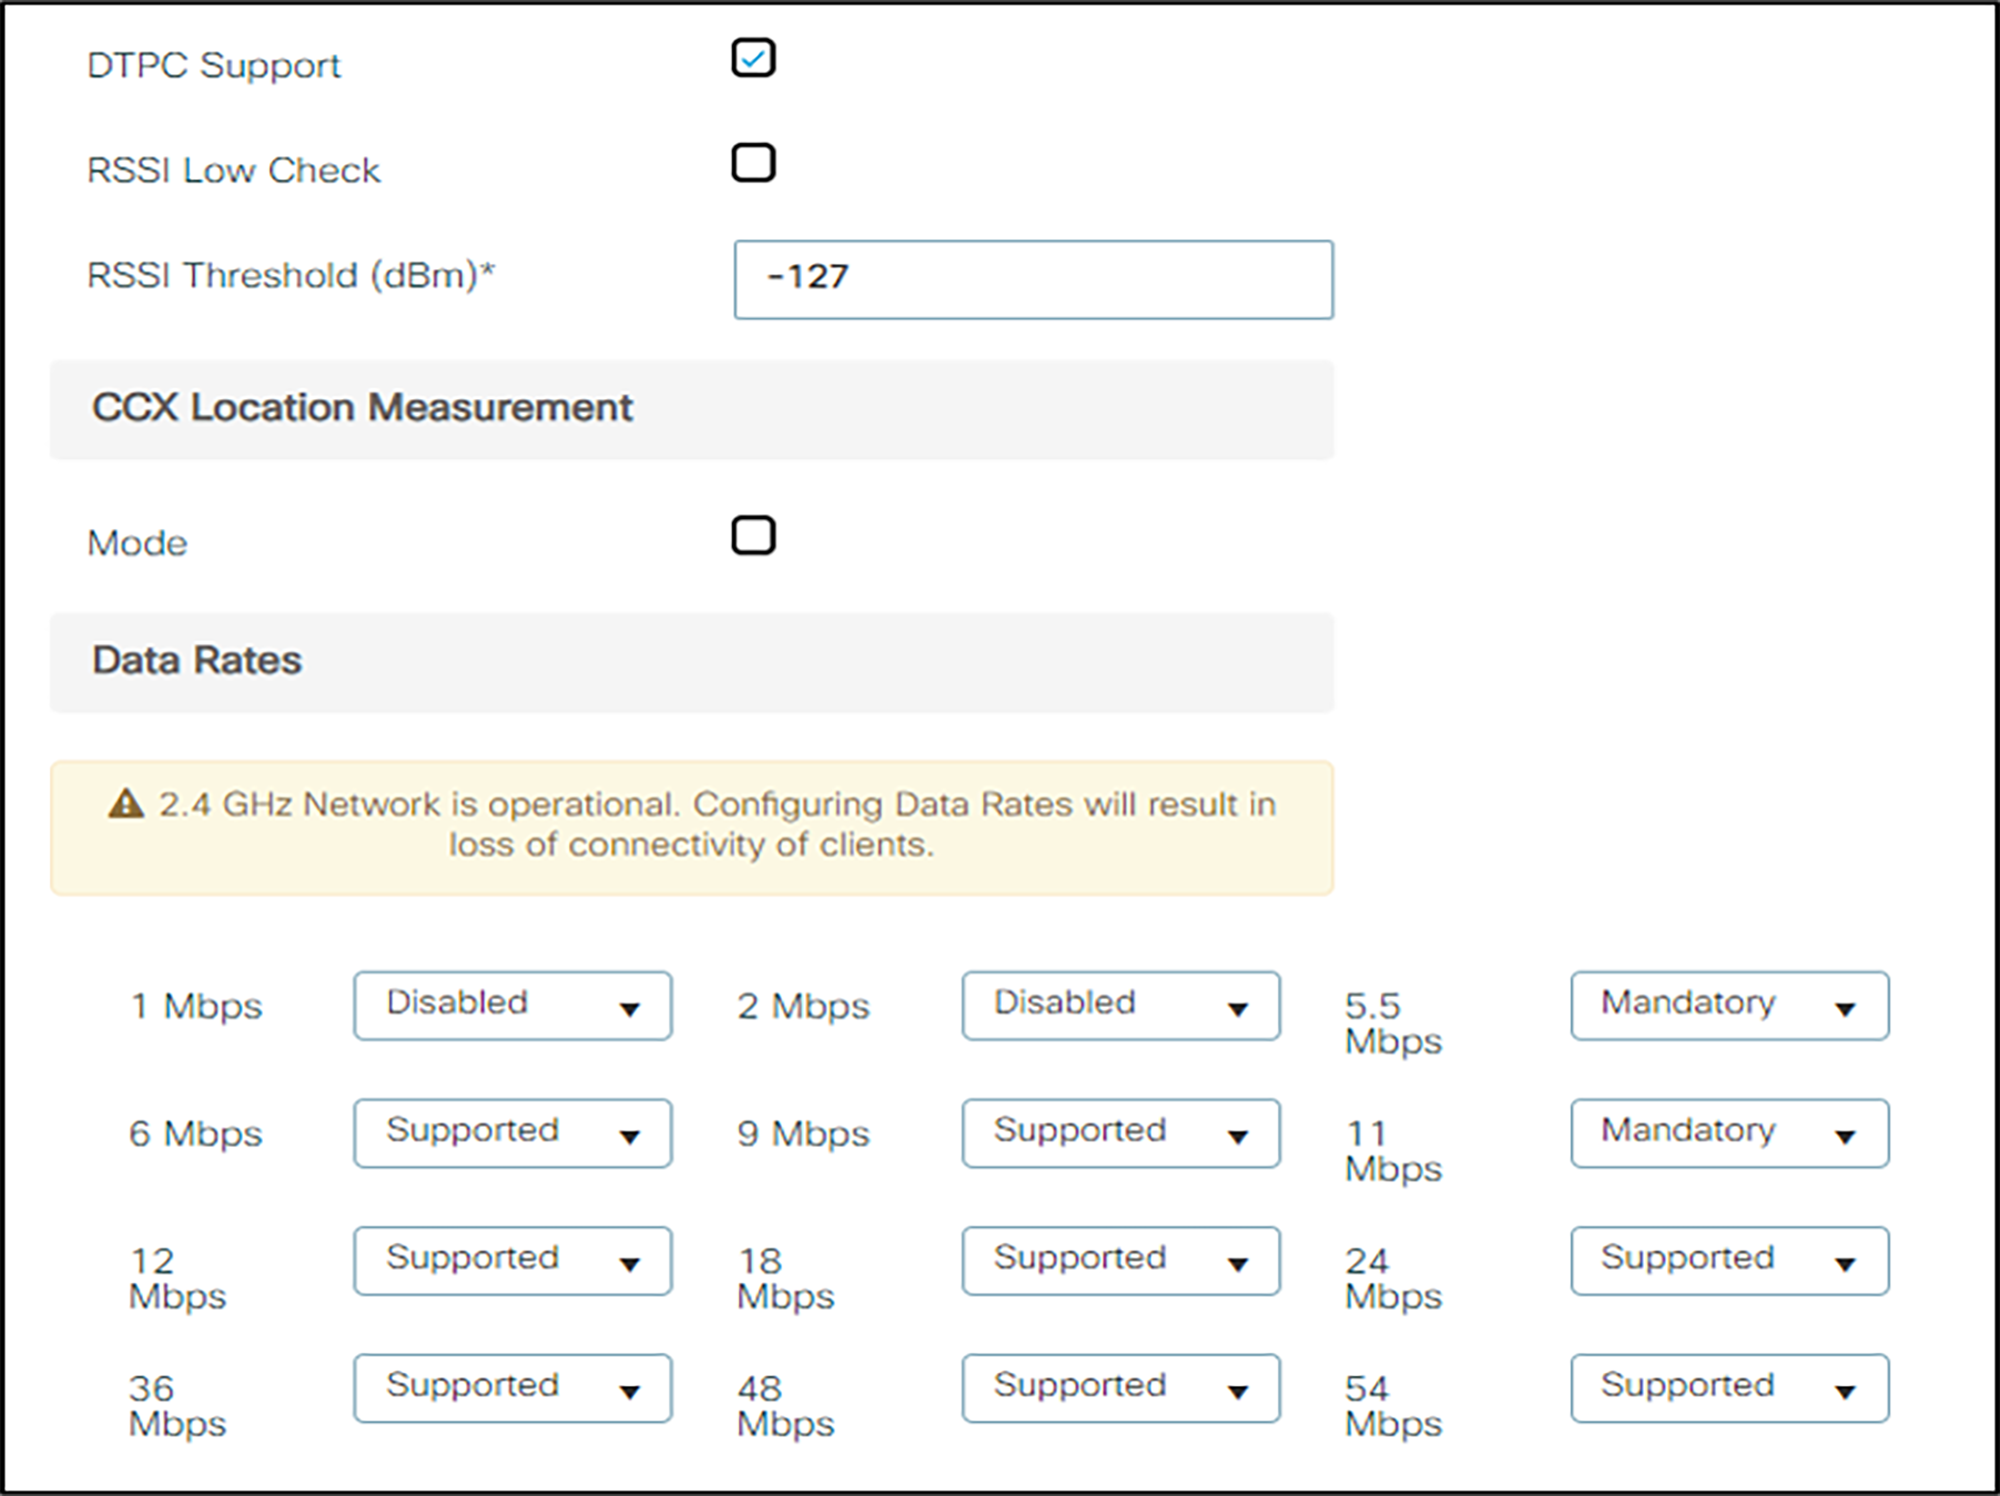The image size is (2000, 1496).
Task: Select the 12 Mbps rate dropdown
Action: 512,1261
